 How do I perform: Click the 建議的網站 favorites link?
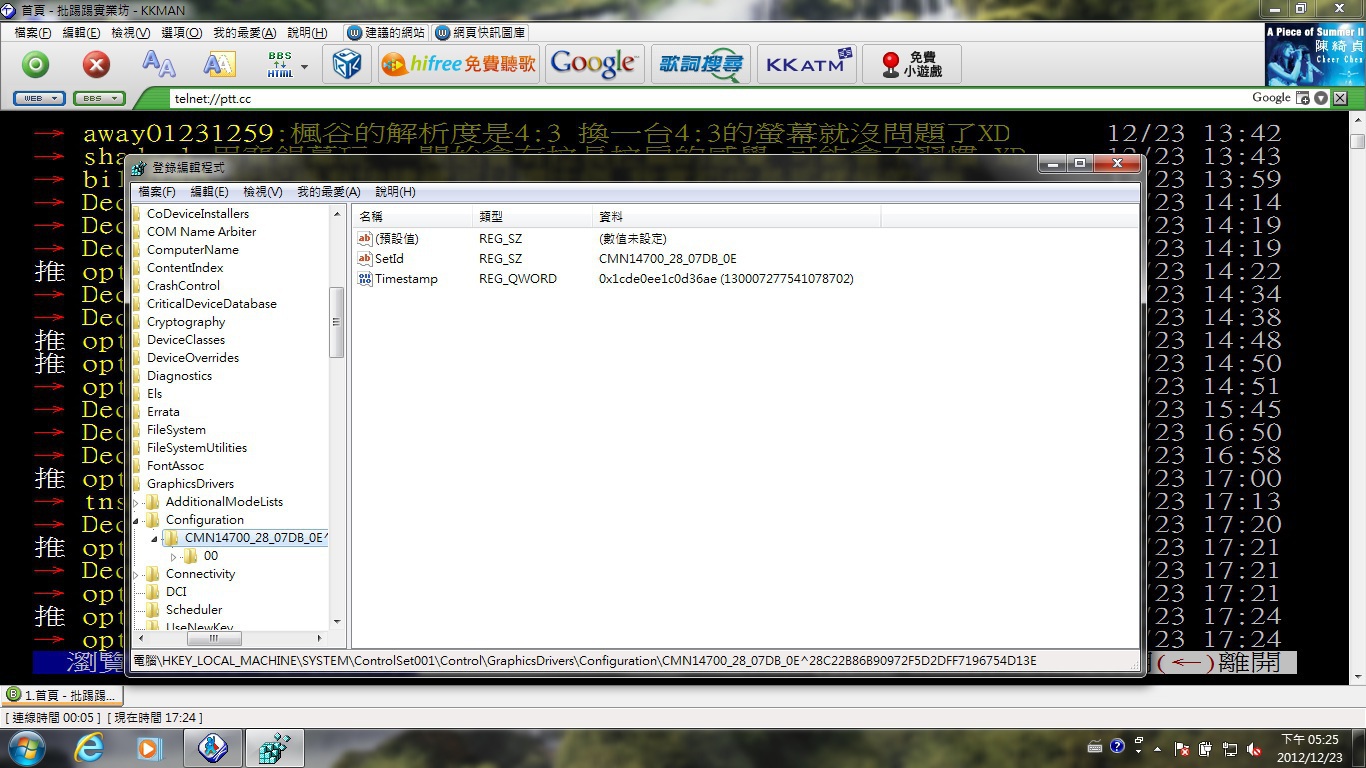[x=386, y=33]
